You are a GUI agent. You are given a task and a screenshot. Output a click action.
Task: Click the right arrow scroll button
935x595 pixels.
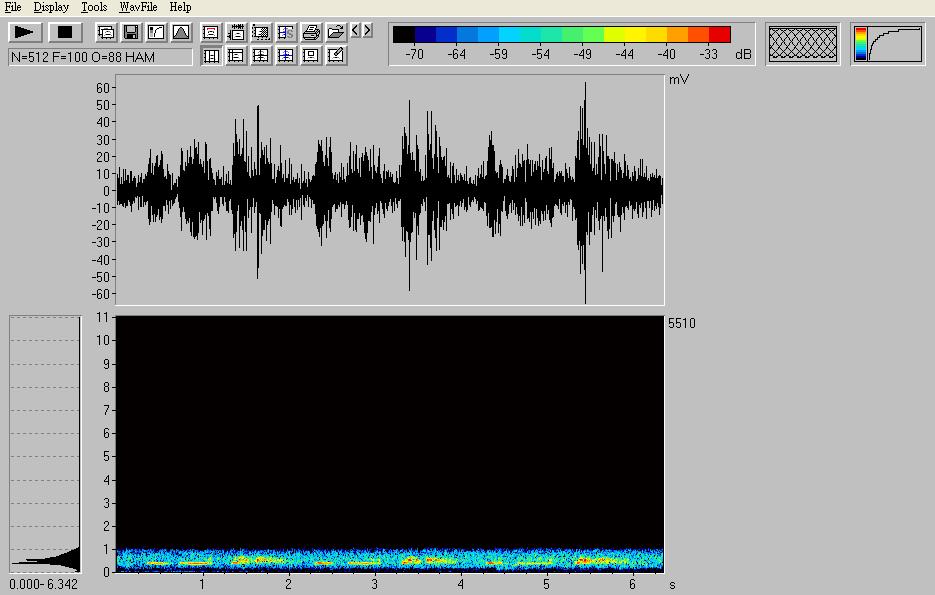(x=368, y=31)
